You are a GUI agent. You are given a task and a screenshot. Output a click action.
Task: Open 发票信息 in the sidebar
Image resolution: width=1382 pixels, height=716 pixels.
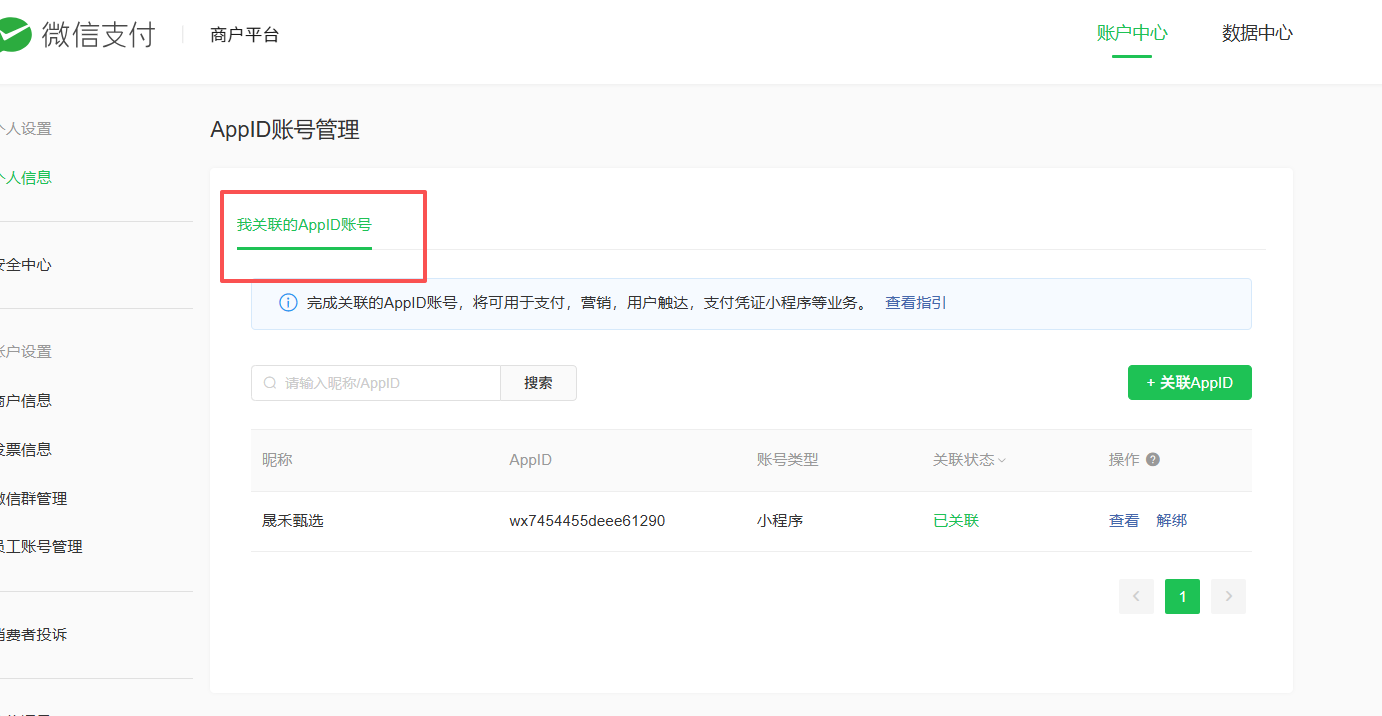pyautogui.click(x=26, y=450)
